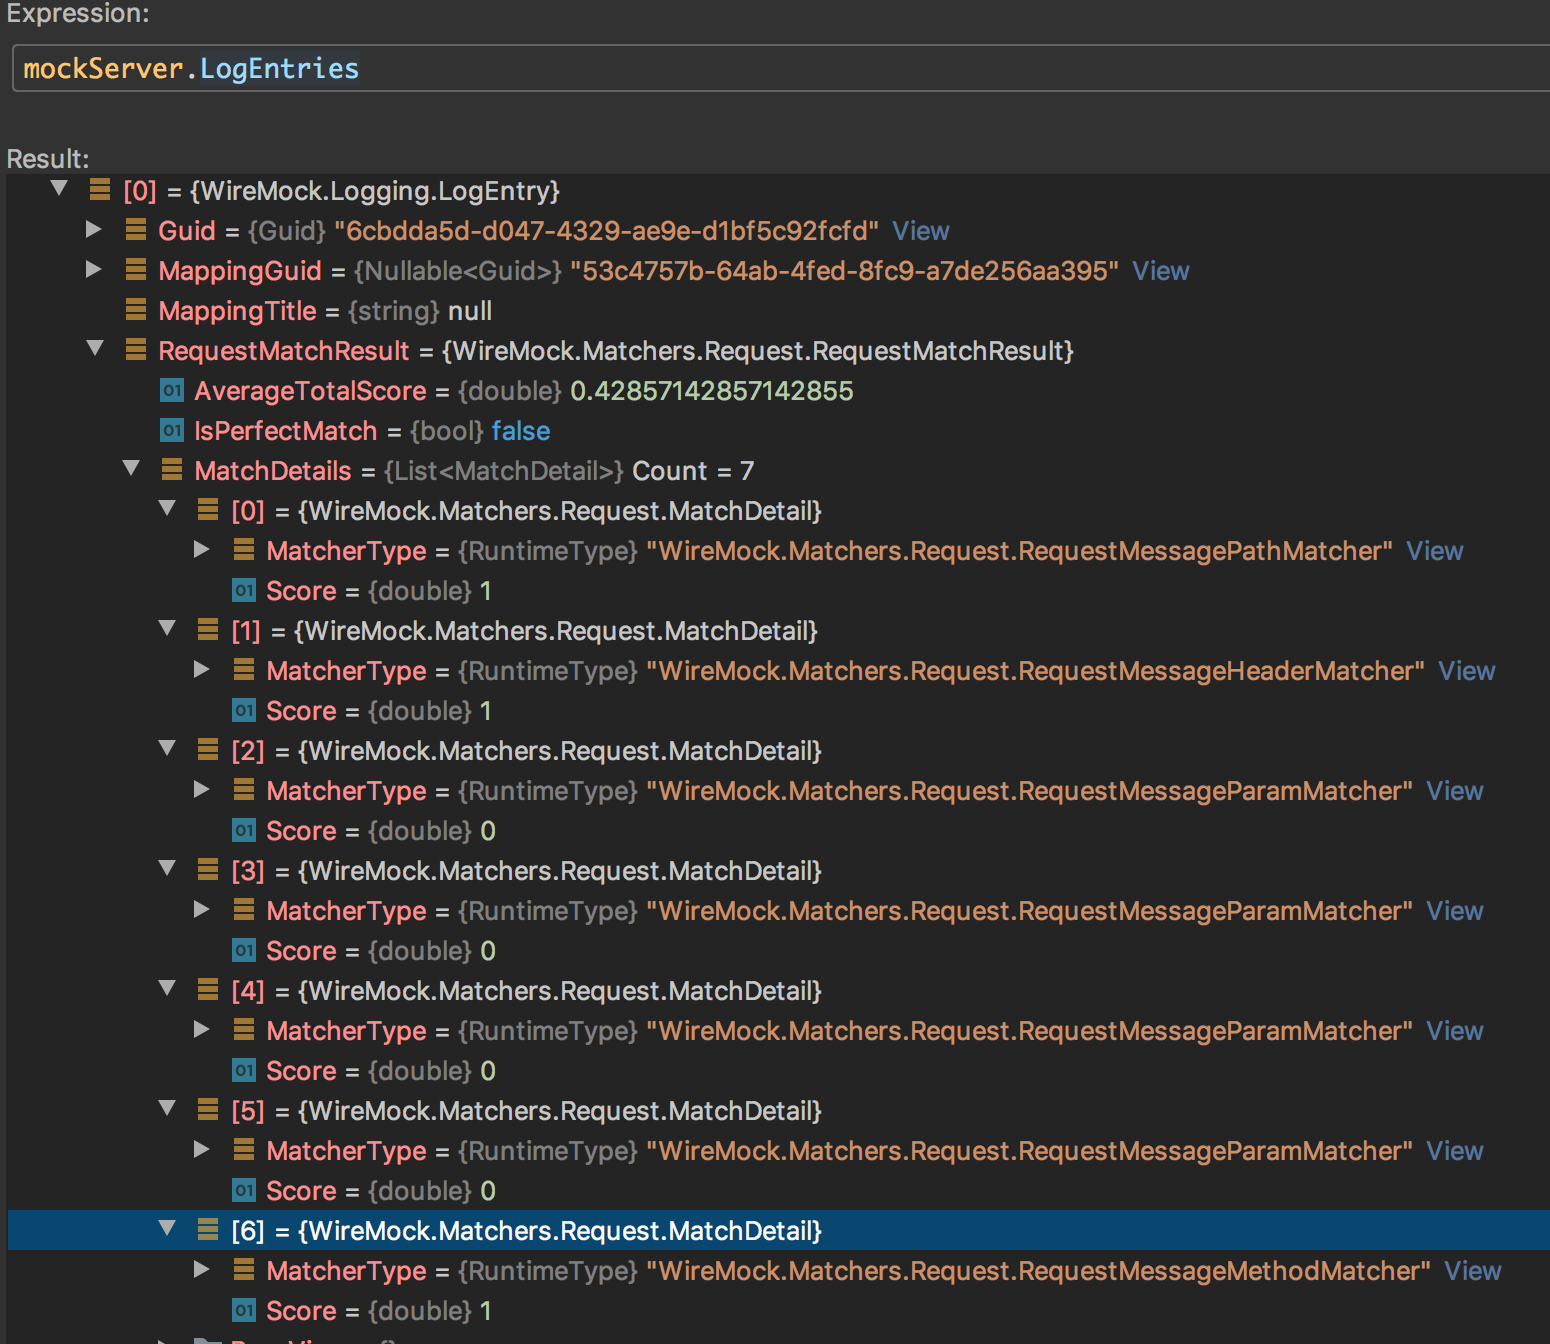Select Score = 0 row under [4]

(779, 1071)
